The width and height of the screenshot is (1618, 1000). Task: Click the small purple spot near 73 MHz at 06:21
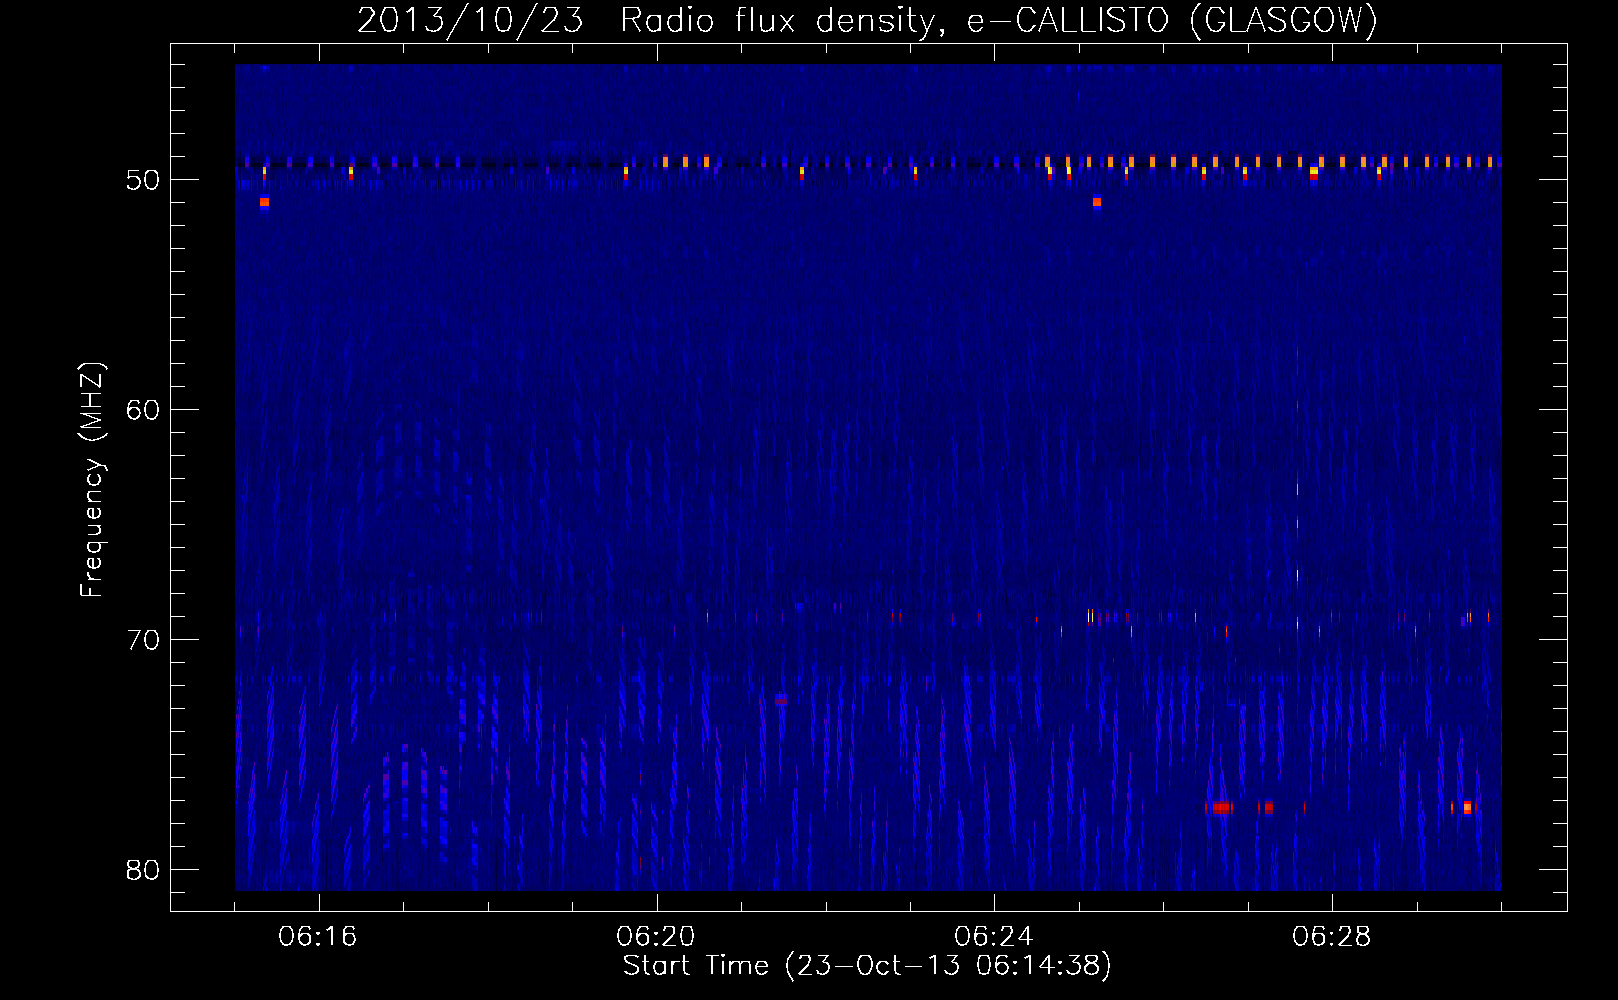[781, 699]
